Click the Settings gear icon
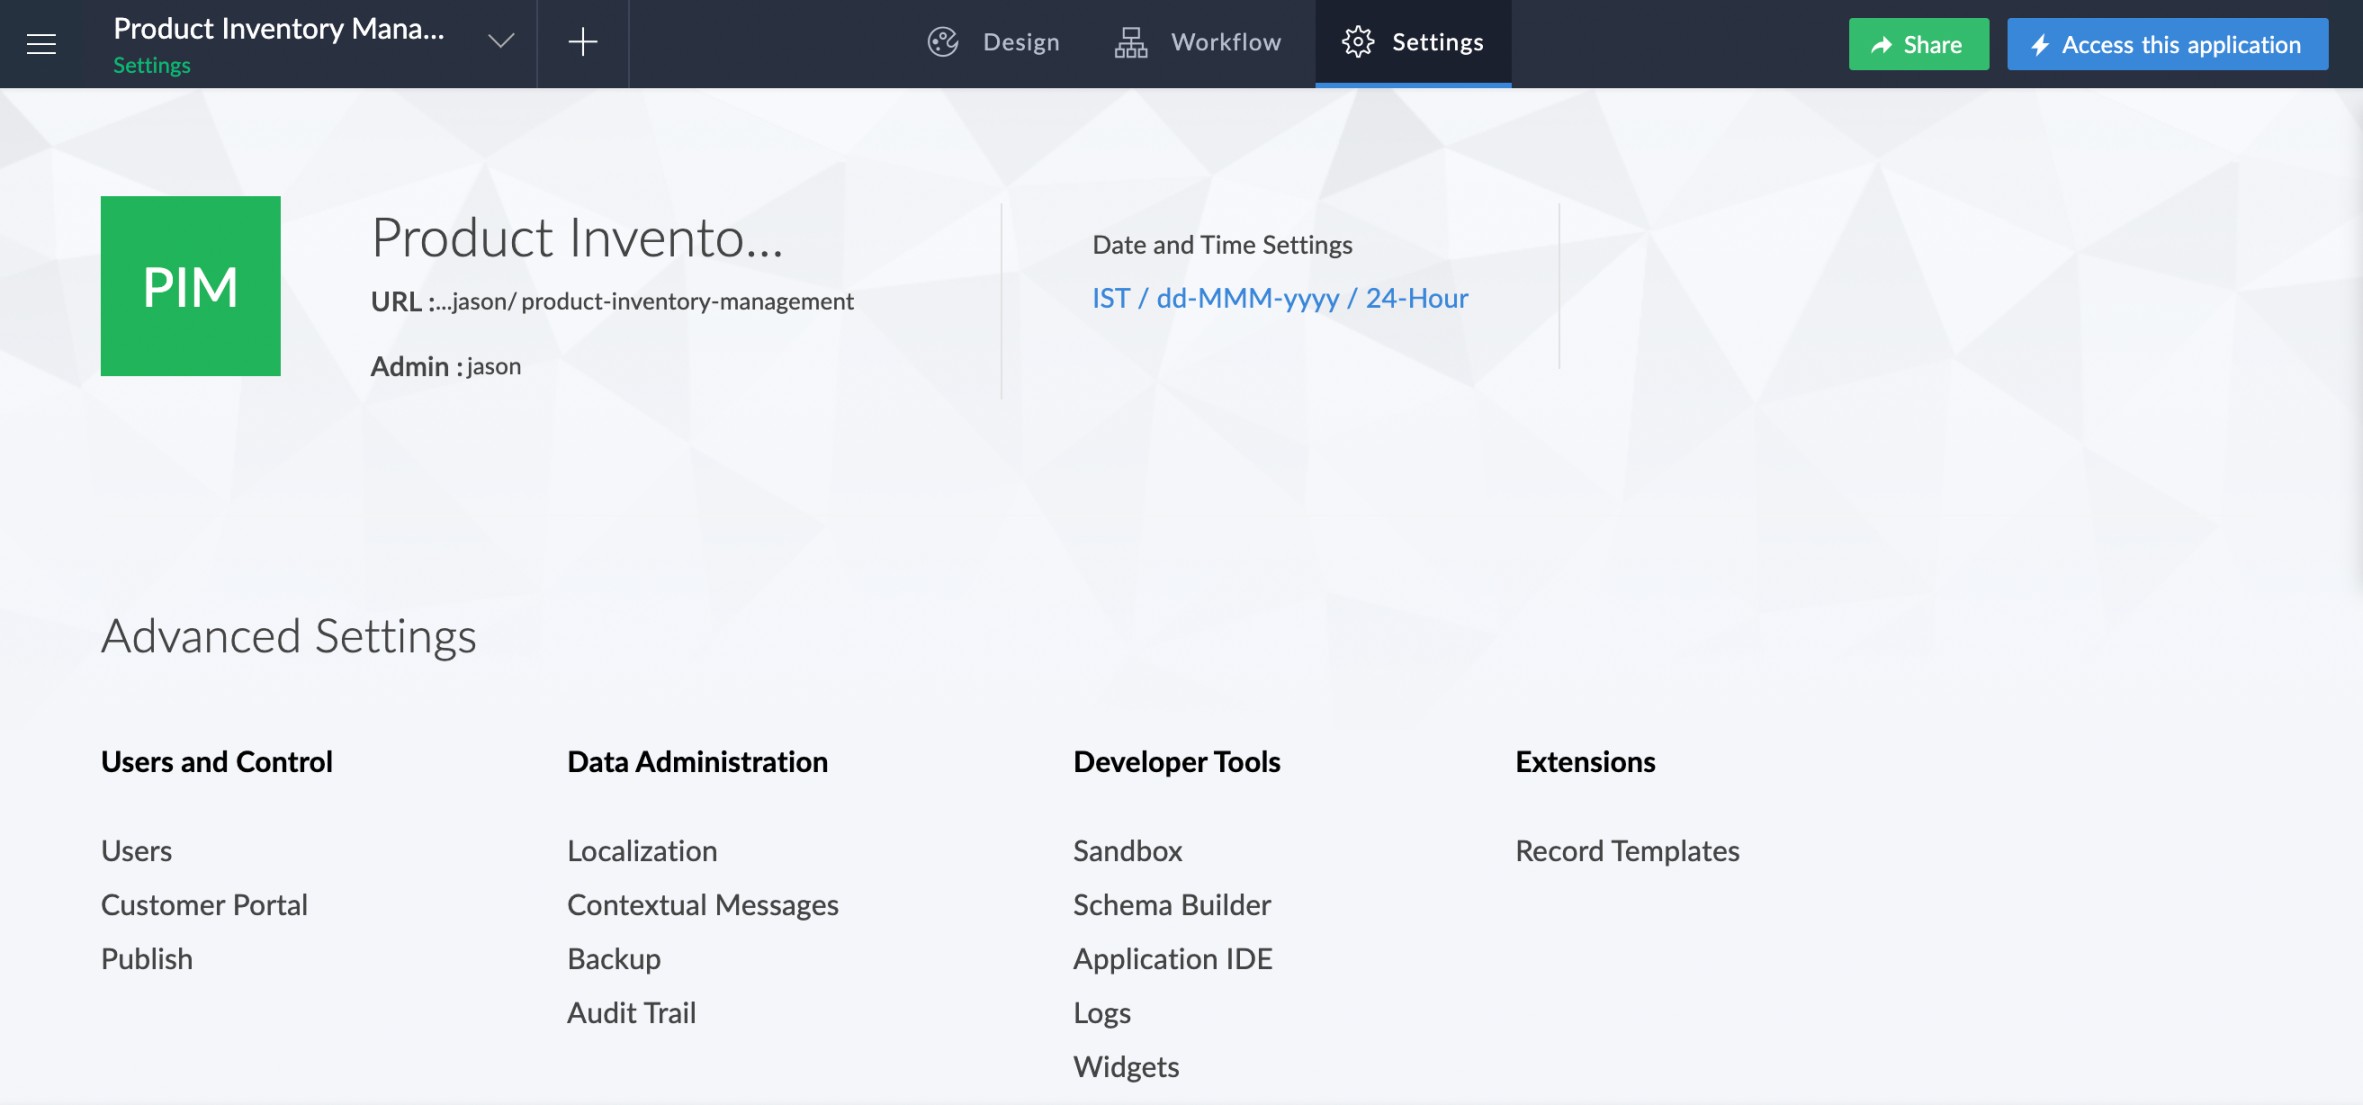 (x=1357, y=42)
